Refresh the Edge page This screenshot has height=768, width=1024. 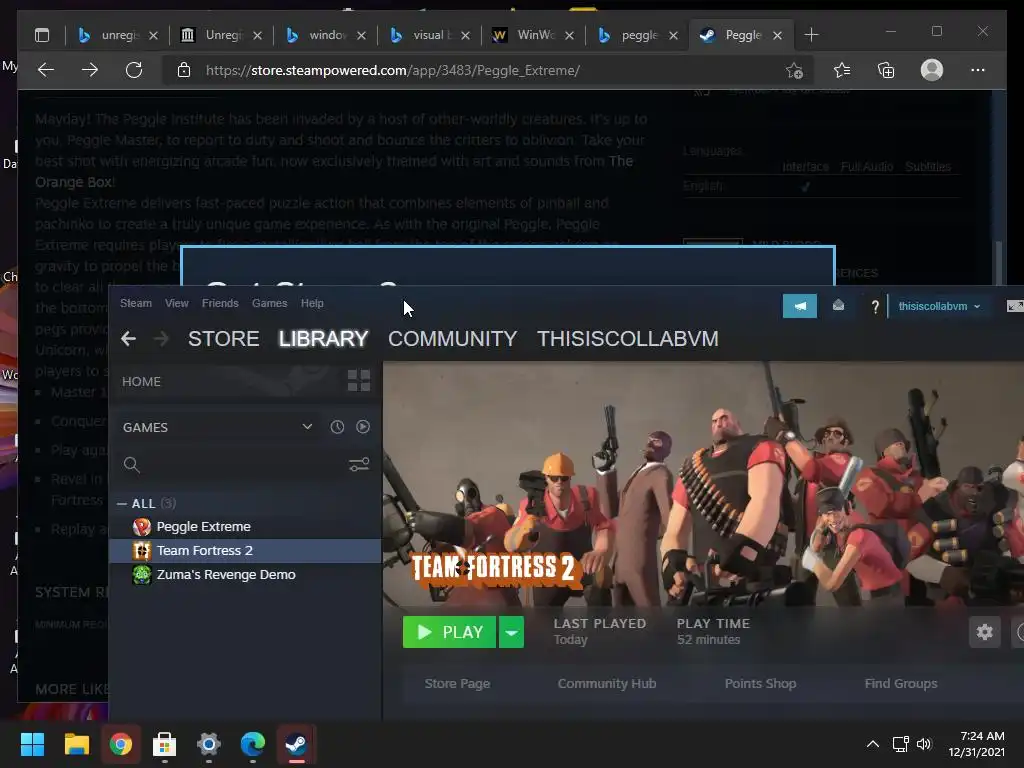pos(134,70)
